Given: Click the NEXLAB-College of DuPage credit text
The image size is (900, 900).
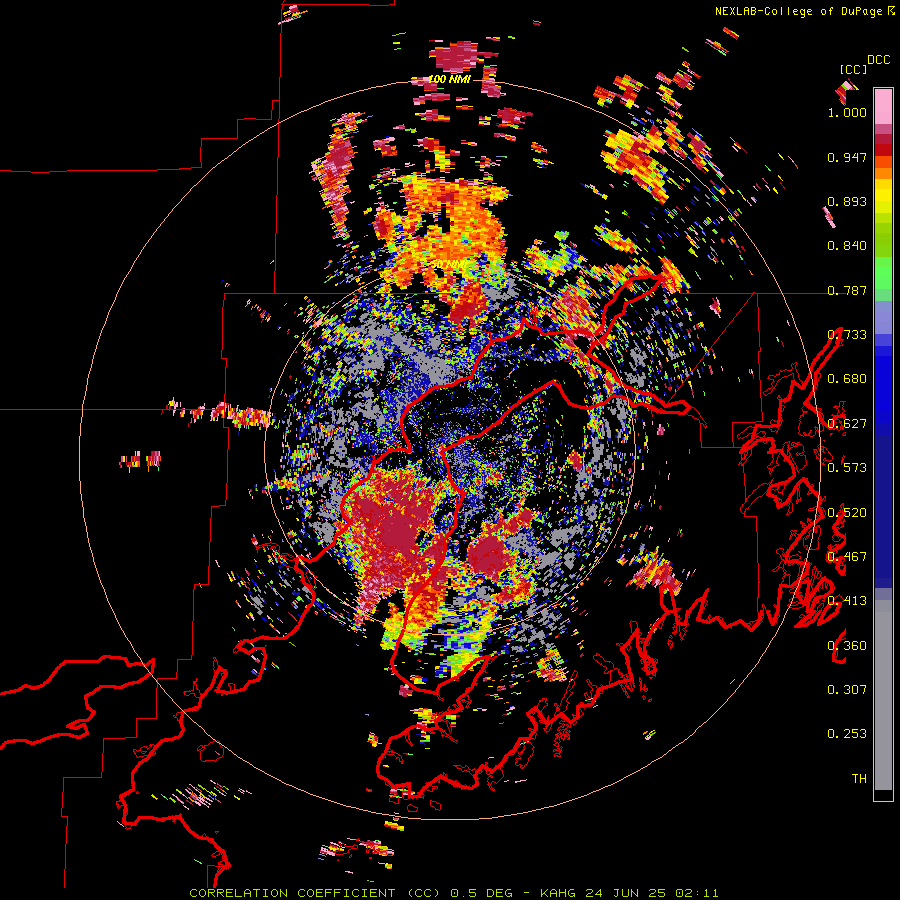Looking at the screenshot, I should [x=800, y=11].
